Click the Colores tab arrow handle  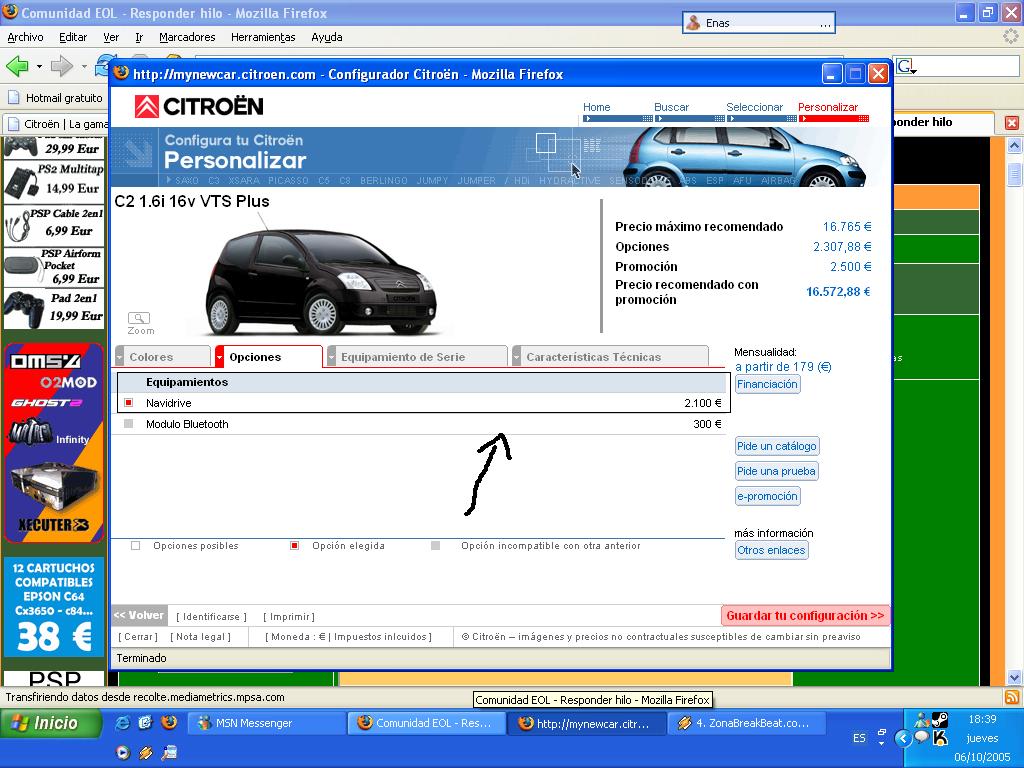(120, 357)
